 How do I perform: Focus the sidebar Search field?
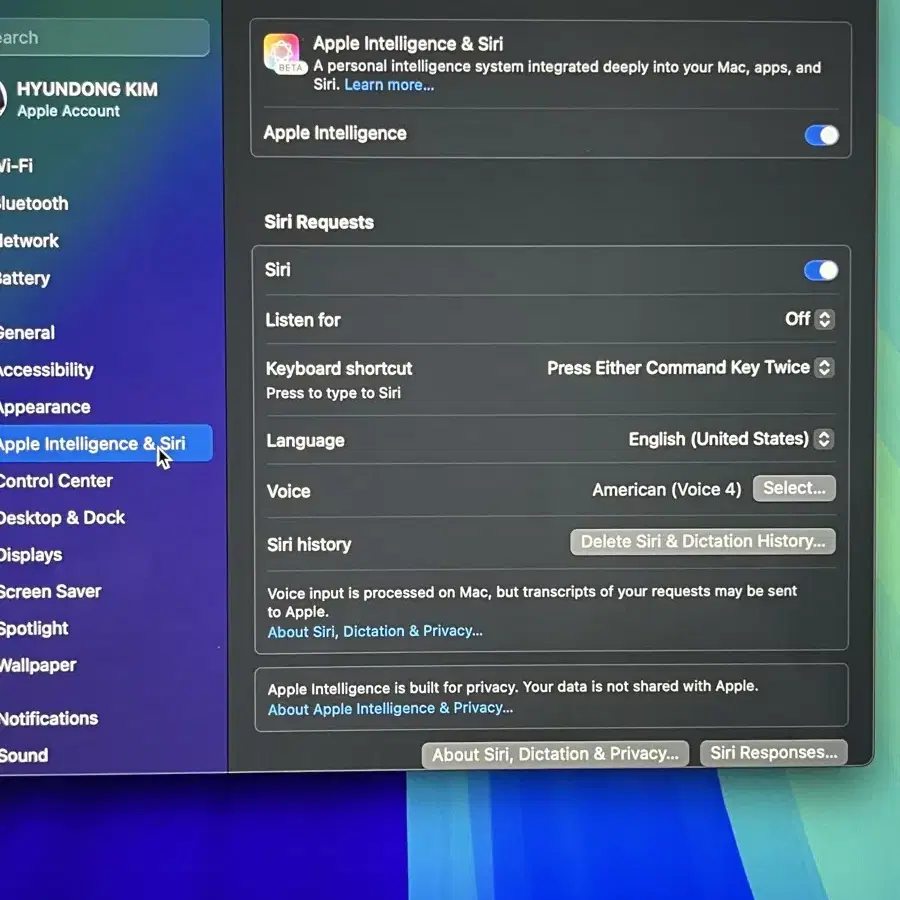[x=103, y=38]
